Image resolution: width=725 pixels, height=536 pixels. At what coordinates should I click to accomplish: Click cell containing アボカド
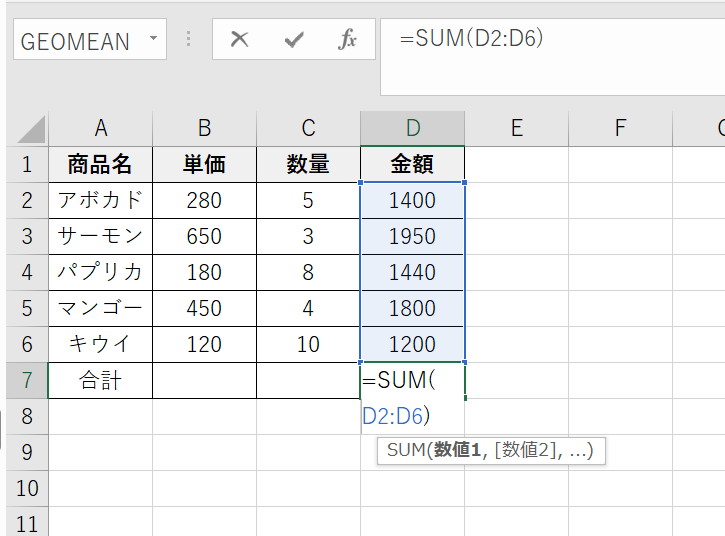click(101, 200)
